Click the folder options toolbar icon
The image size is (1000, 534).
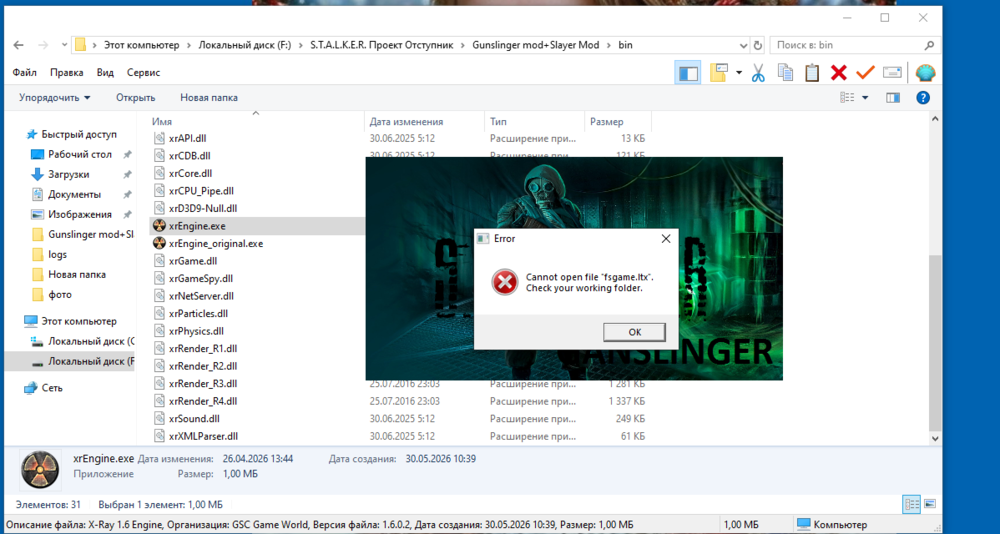click(719, 73)
